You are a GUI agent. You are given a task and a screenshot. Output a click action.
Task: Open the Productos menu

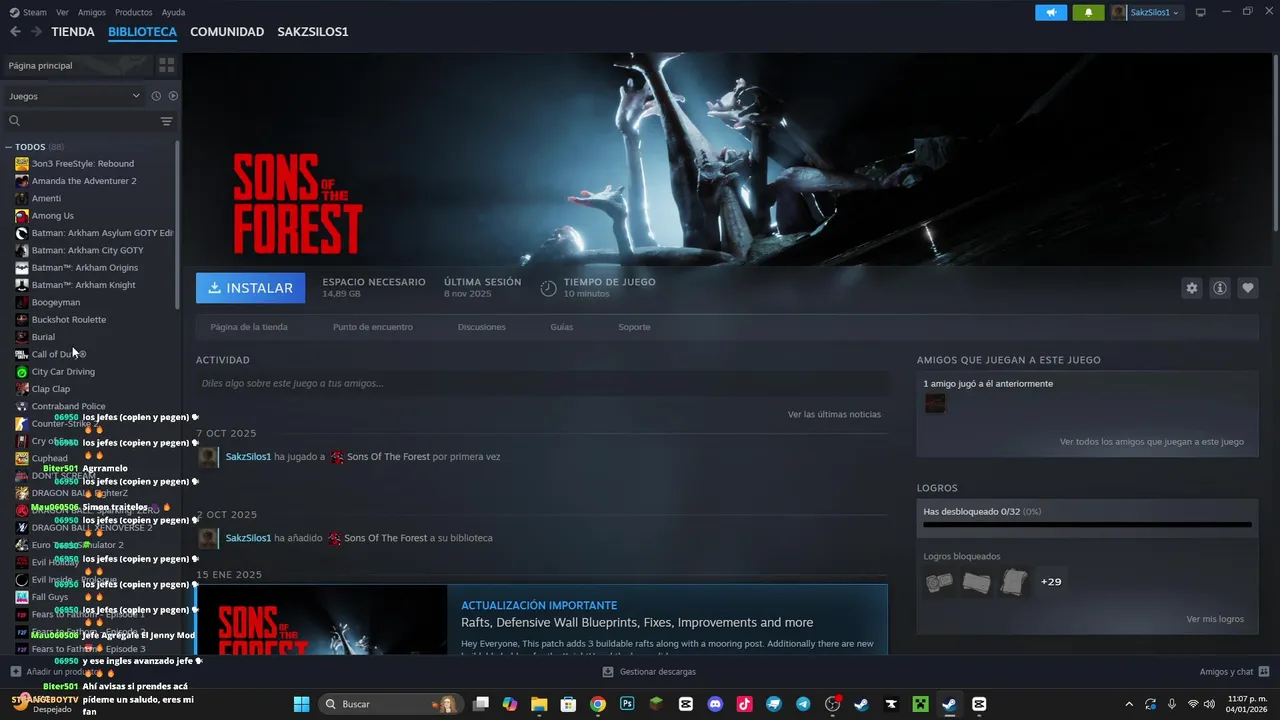click(x=134, y=12)
